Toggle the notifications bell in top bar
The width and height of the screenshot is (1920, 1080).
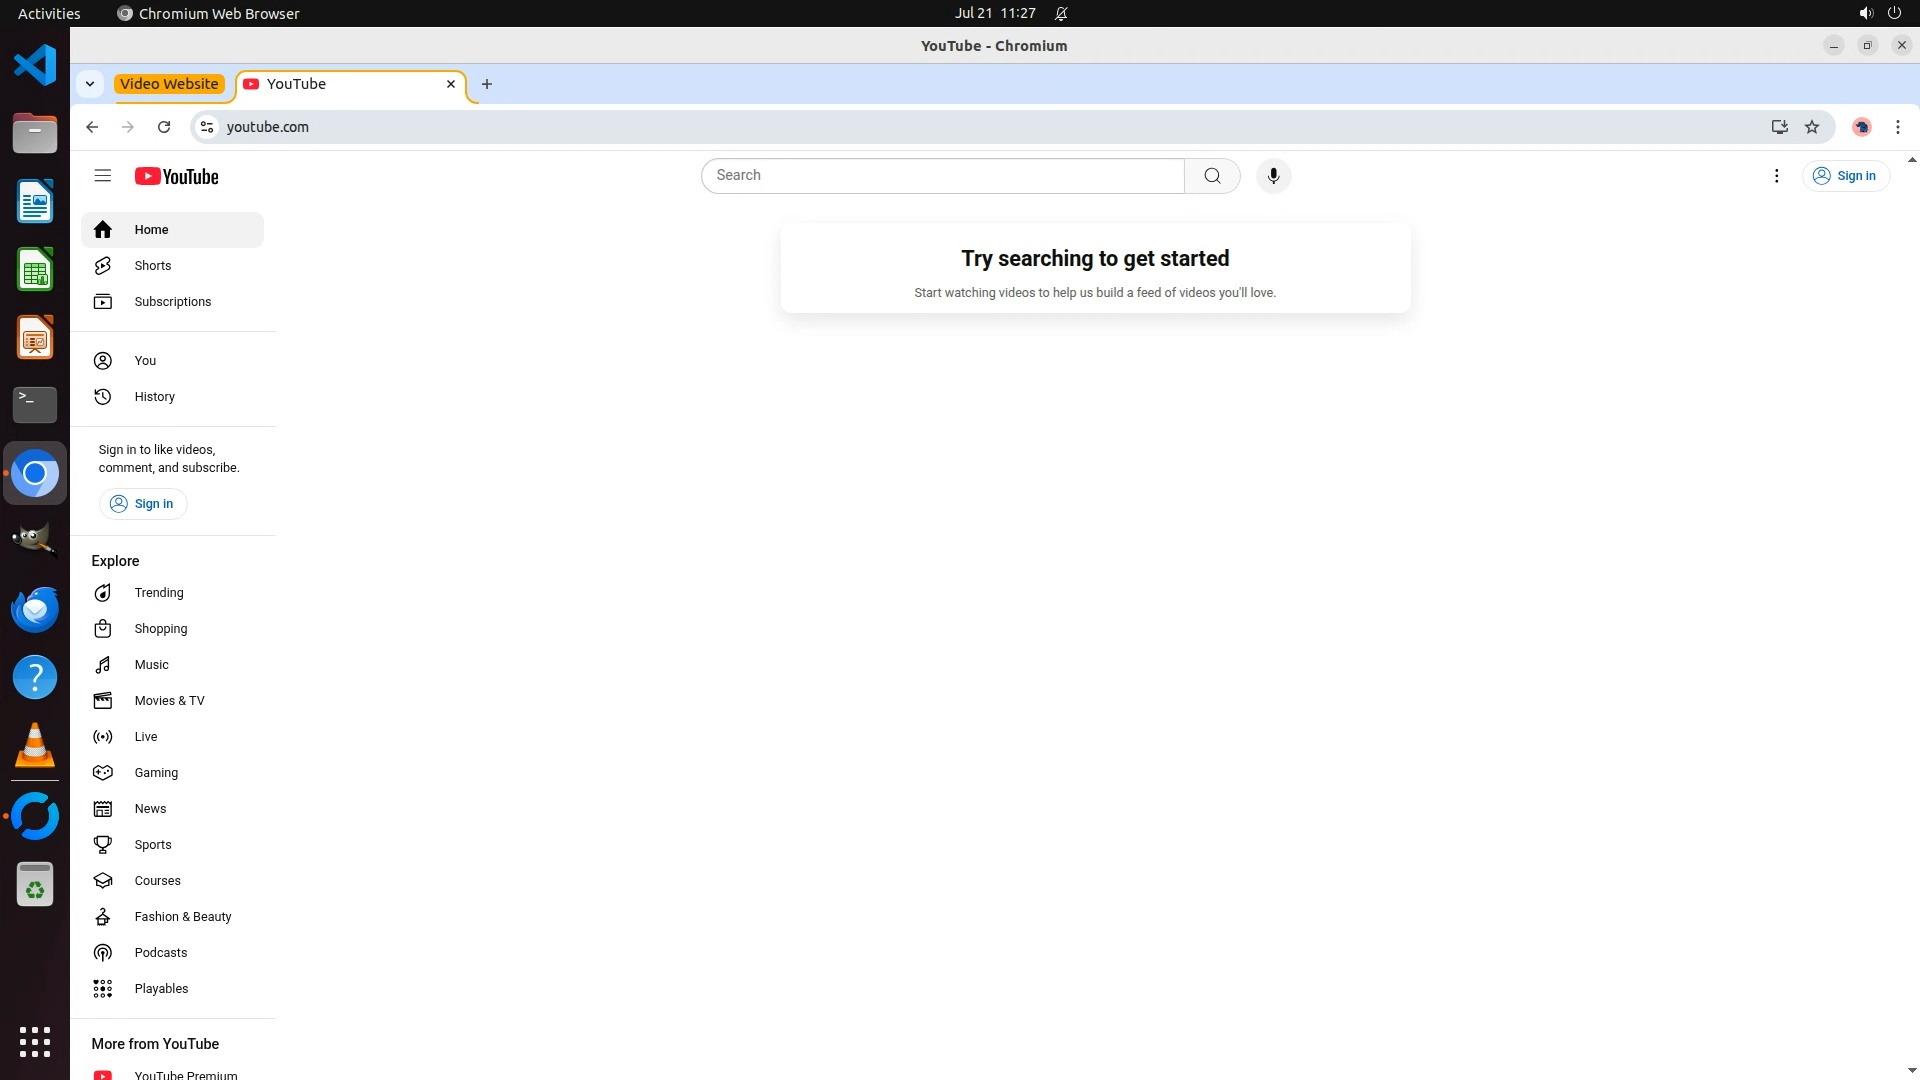tap(1061, 14)
